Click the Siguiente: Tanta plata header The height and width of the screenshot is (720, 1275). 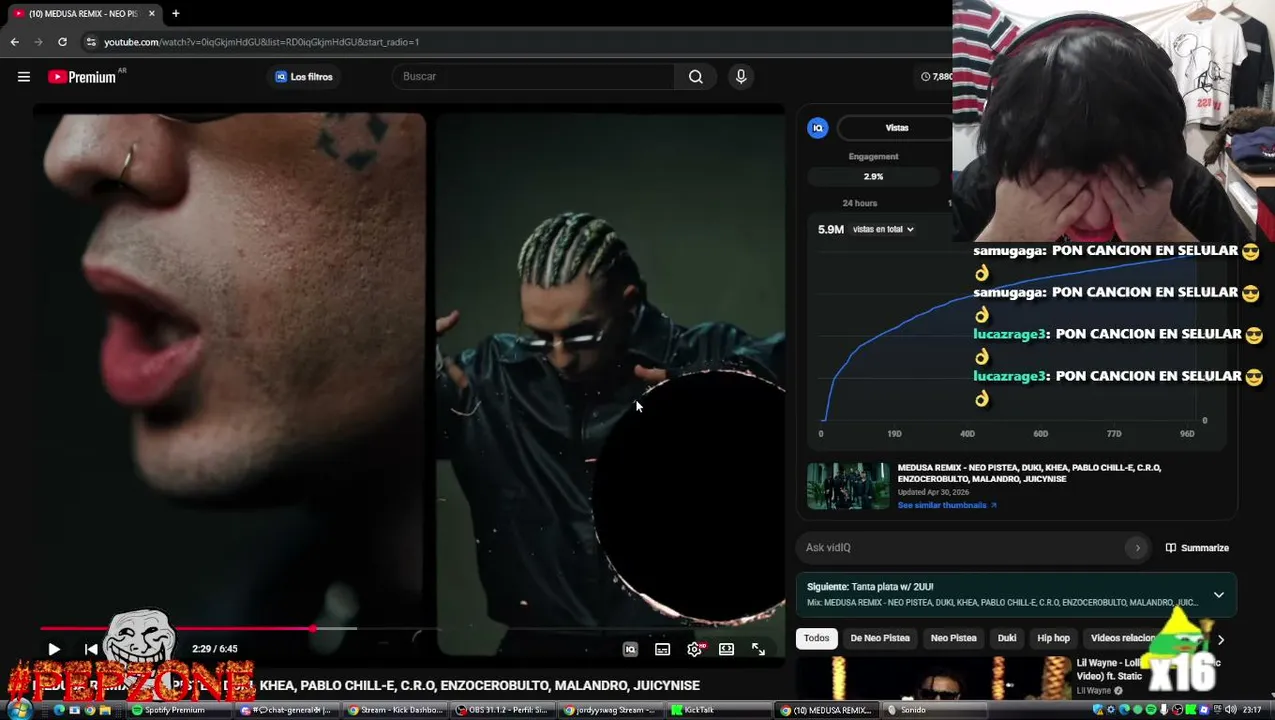[870, 587]
